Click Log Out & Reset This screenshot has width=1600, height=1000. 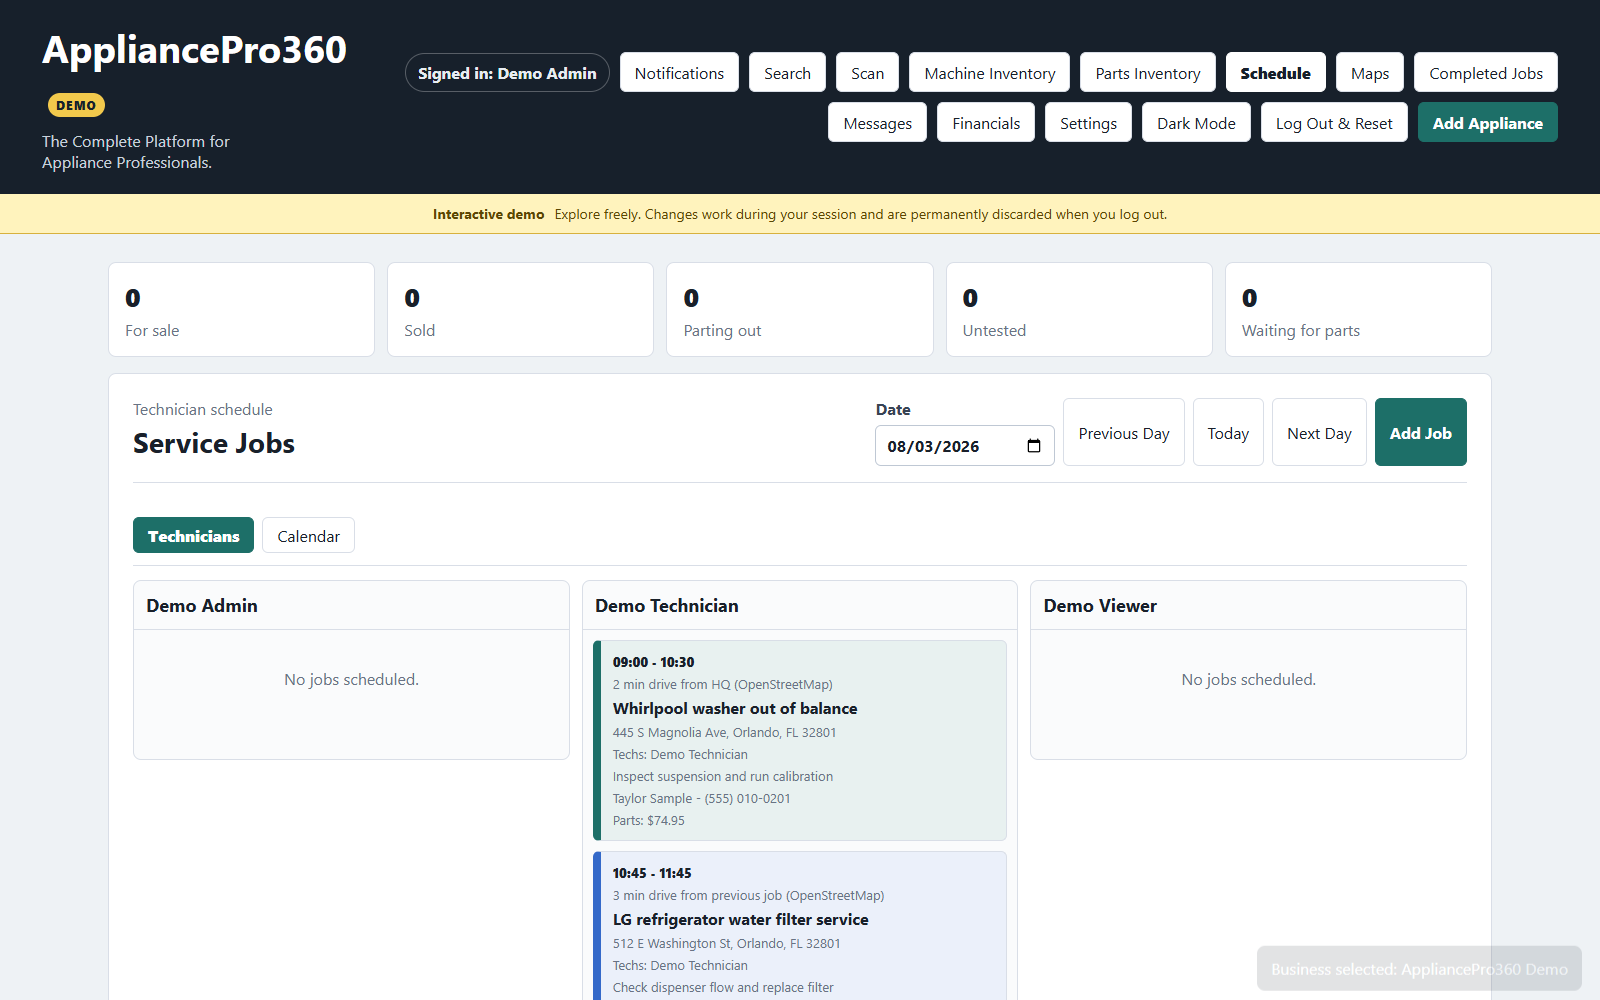click(x=1334, y=123)
